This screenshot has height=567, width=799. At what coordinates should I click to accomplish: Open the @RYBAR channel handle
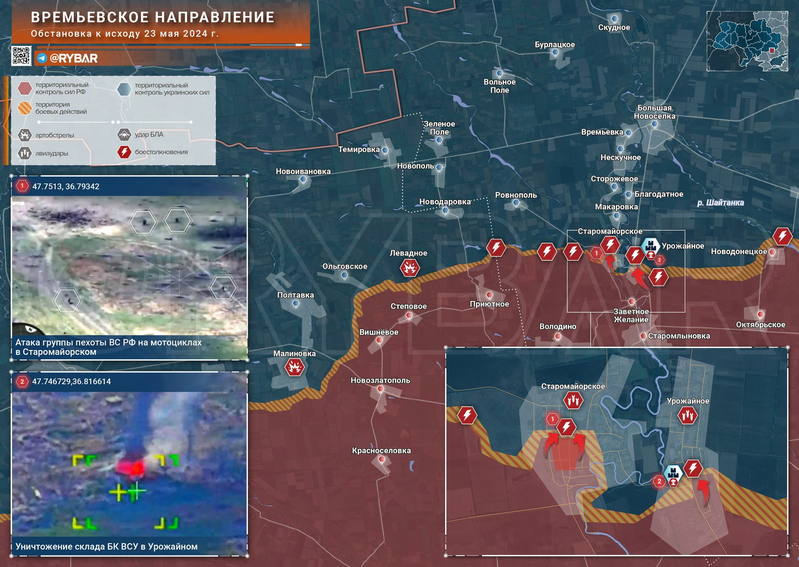(71, 59)
